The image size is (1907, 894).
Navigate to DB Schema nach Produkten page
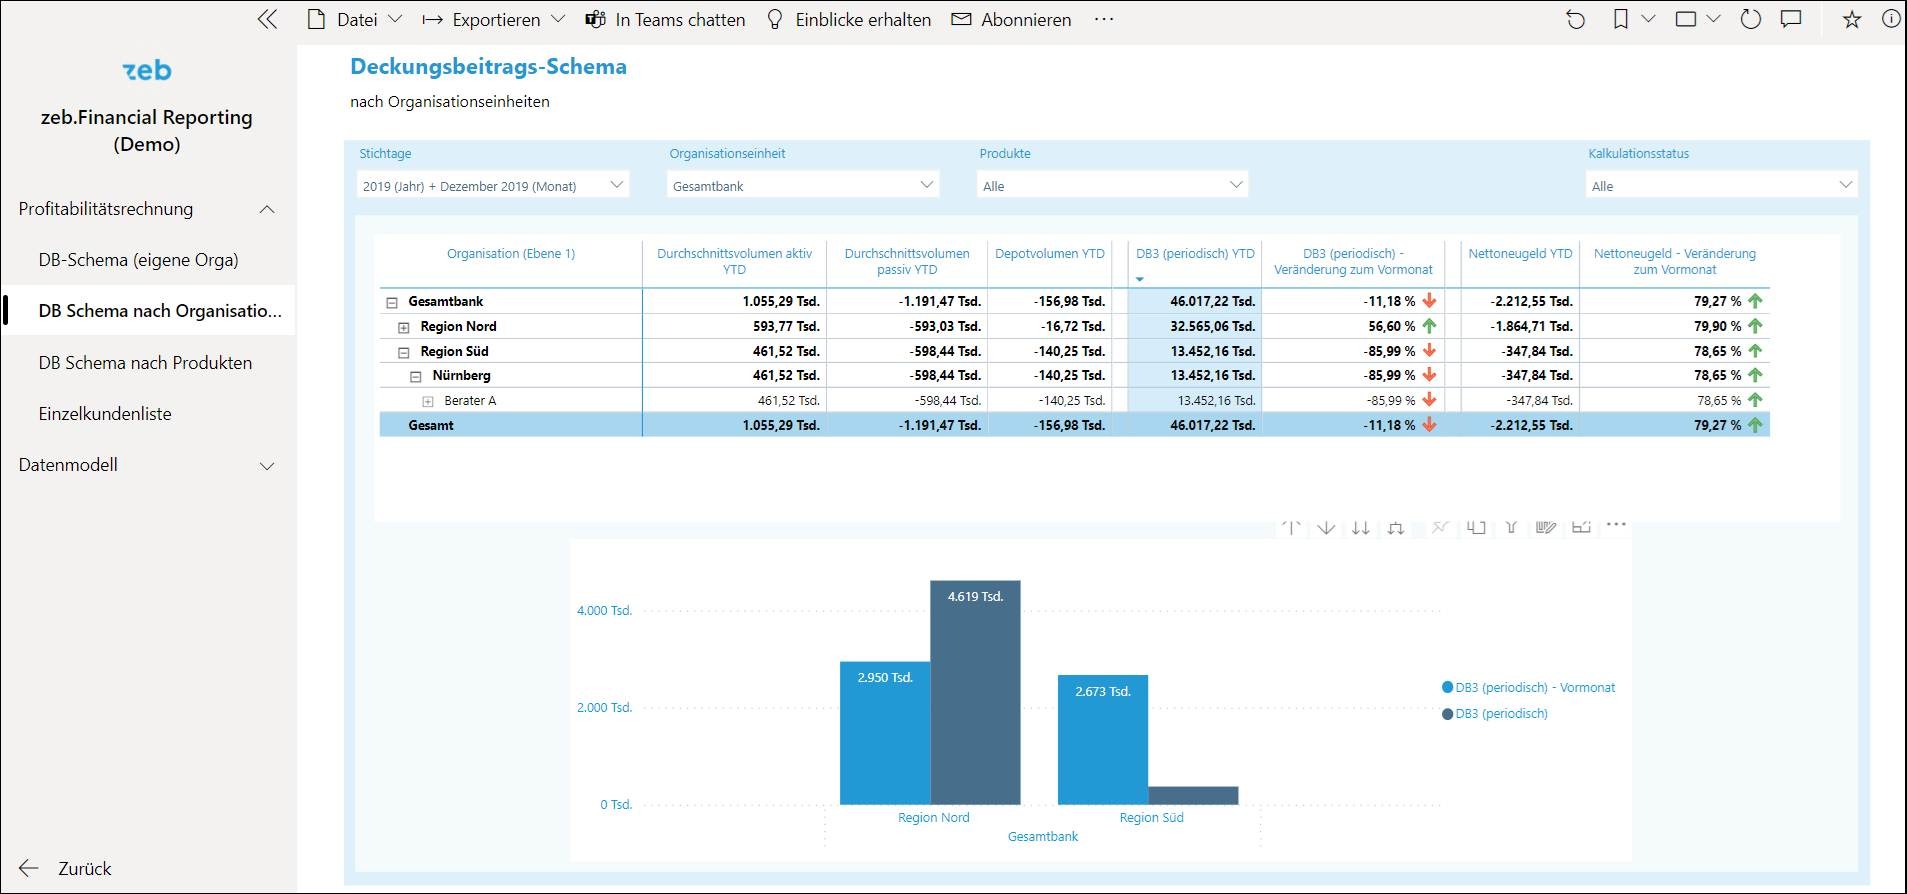point(145,363)
